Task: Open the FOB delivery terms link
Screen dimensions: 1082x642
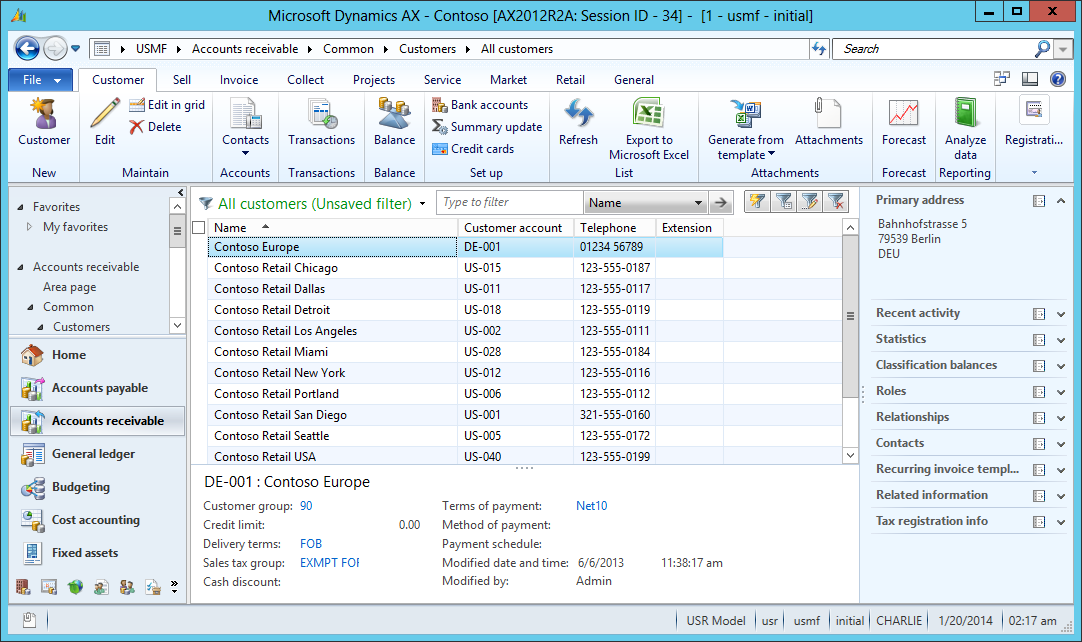Action: 311,544
